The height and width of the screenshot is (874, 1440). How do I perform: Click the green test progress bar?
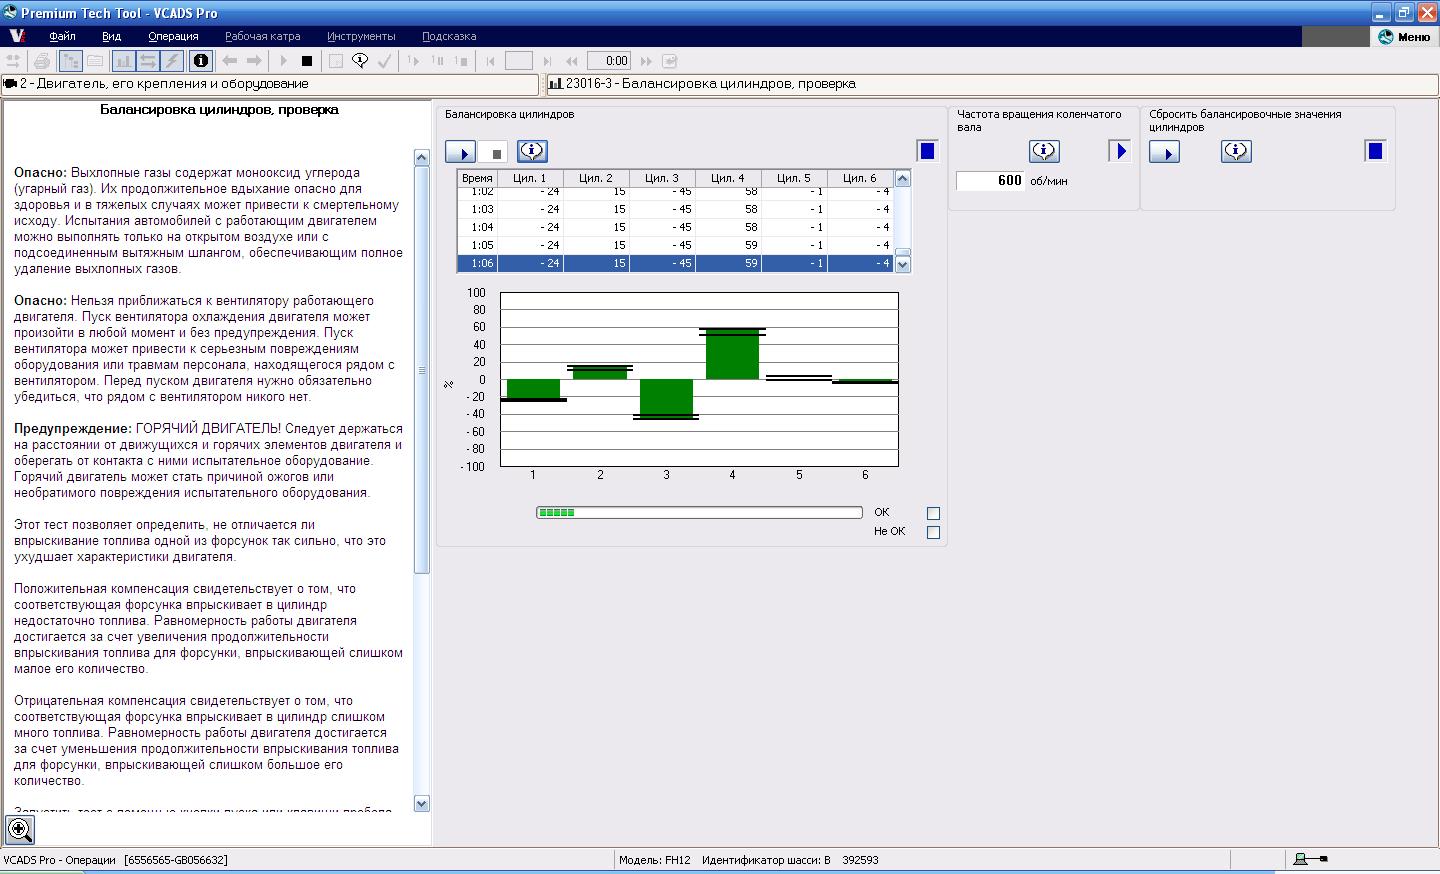pyautogui.click(x=699, y=513)
